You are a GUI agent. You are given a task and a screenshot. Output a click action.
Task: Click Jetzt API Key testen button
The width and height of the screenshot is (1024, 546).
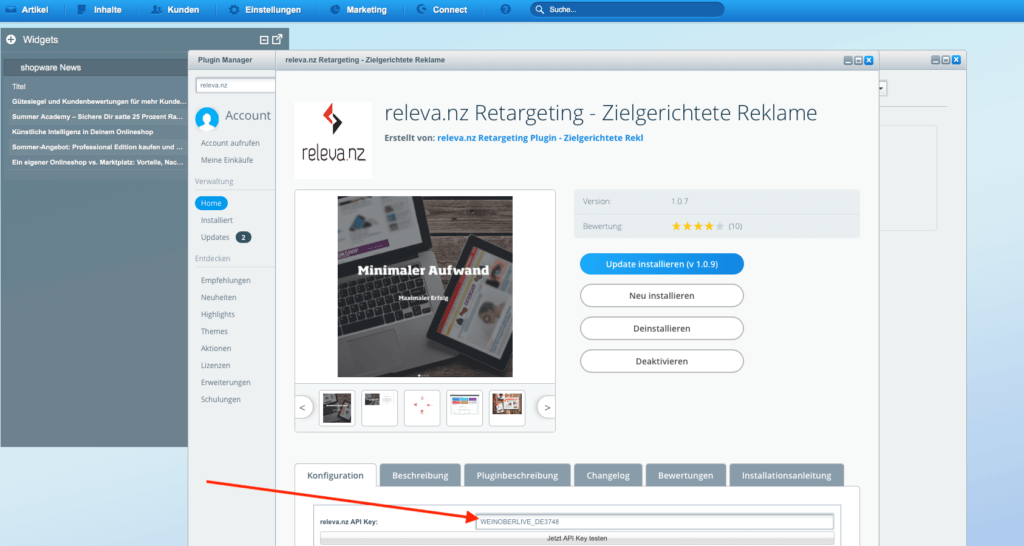click(x=577, y=538)
